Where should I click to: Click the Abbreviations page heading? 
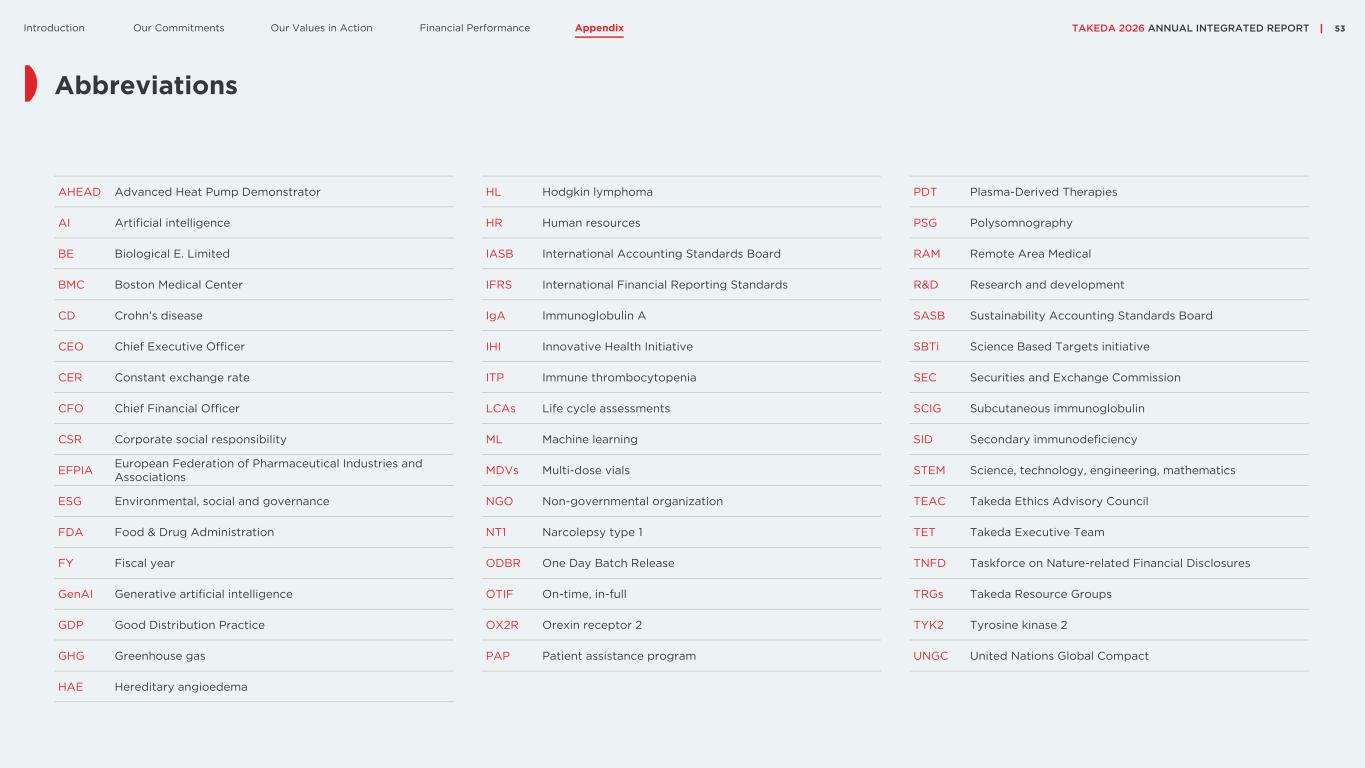point(146,86)
